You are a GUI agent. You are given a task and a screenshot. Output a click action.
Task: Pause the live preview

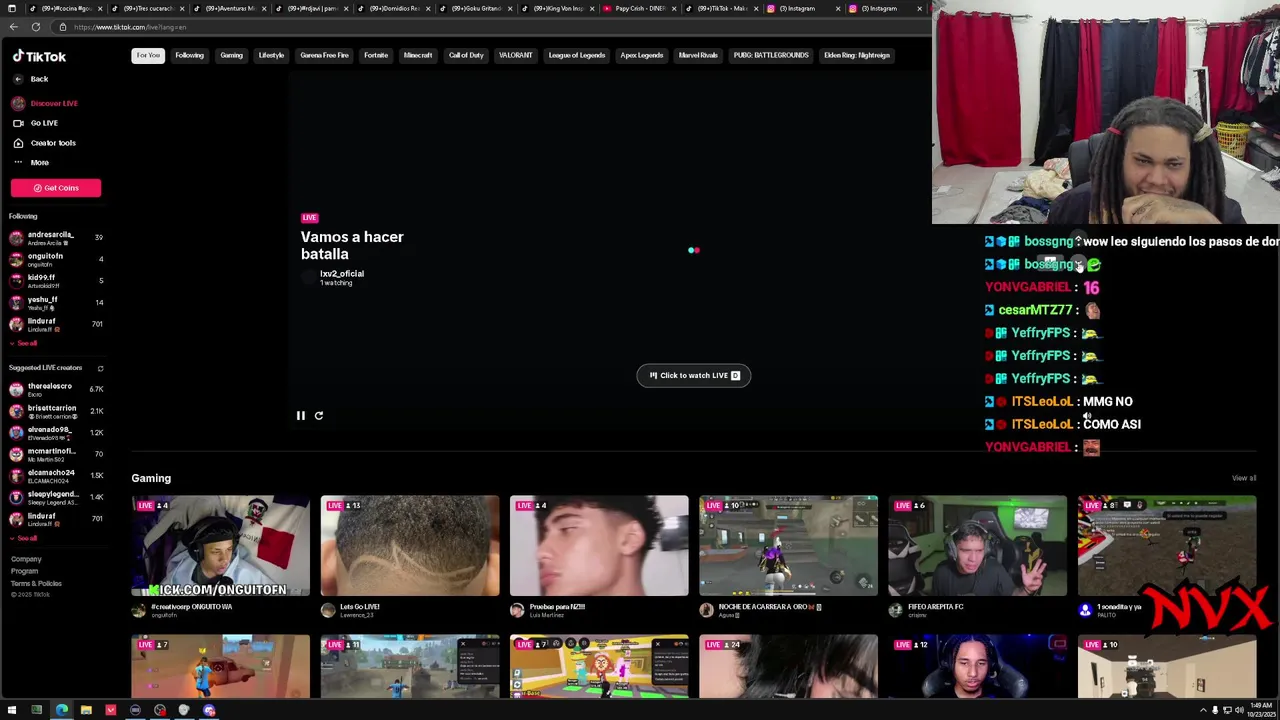coord(300,416)
